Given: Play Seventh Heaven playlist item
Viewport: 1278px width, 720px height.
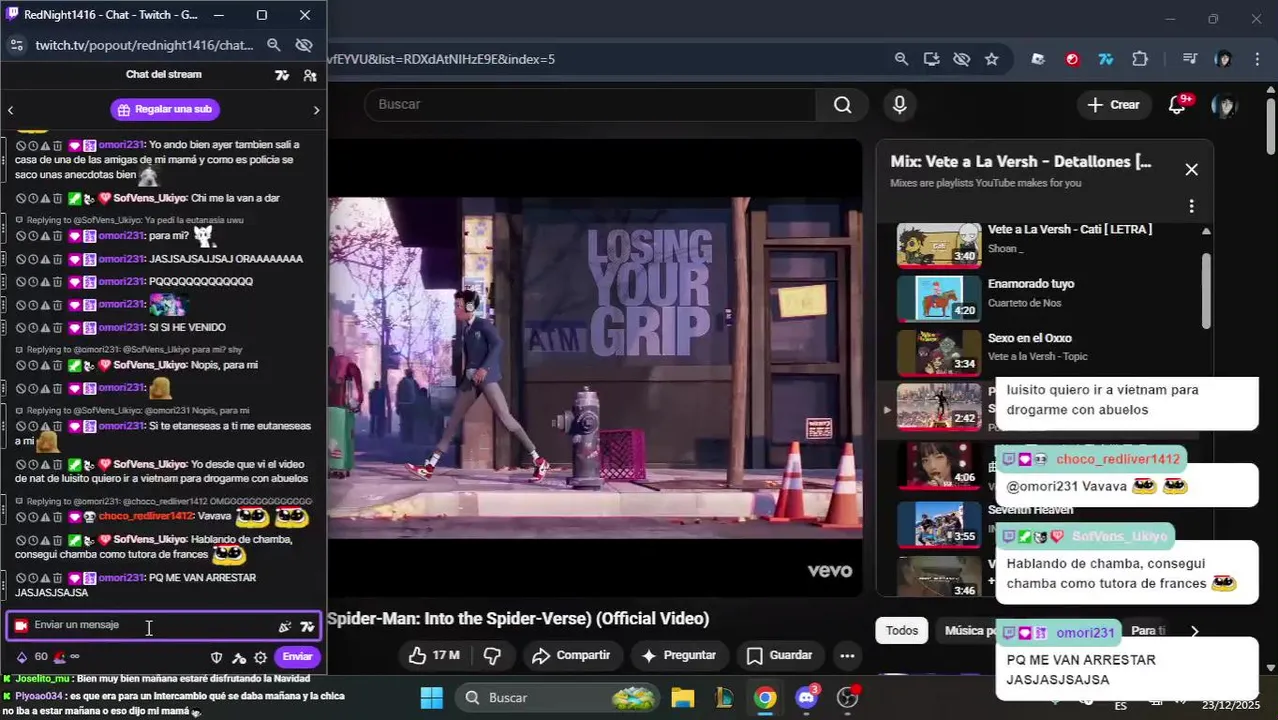Looking at the screenshot, I should pyautogui.click(x=937, y=523).
